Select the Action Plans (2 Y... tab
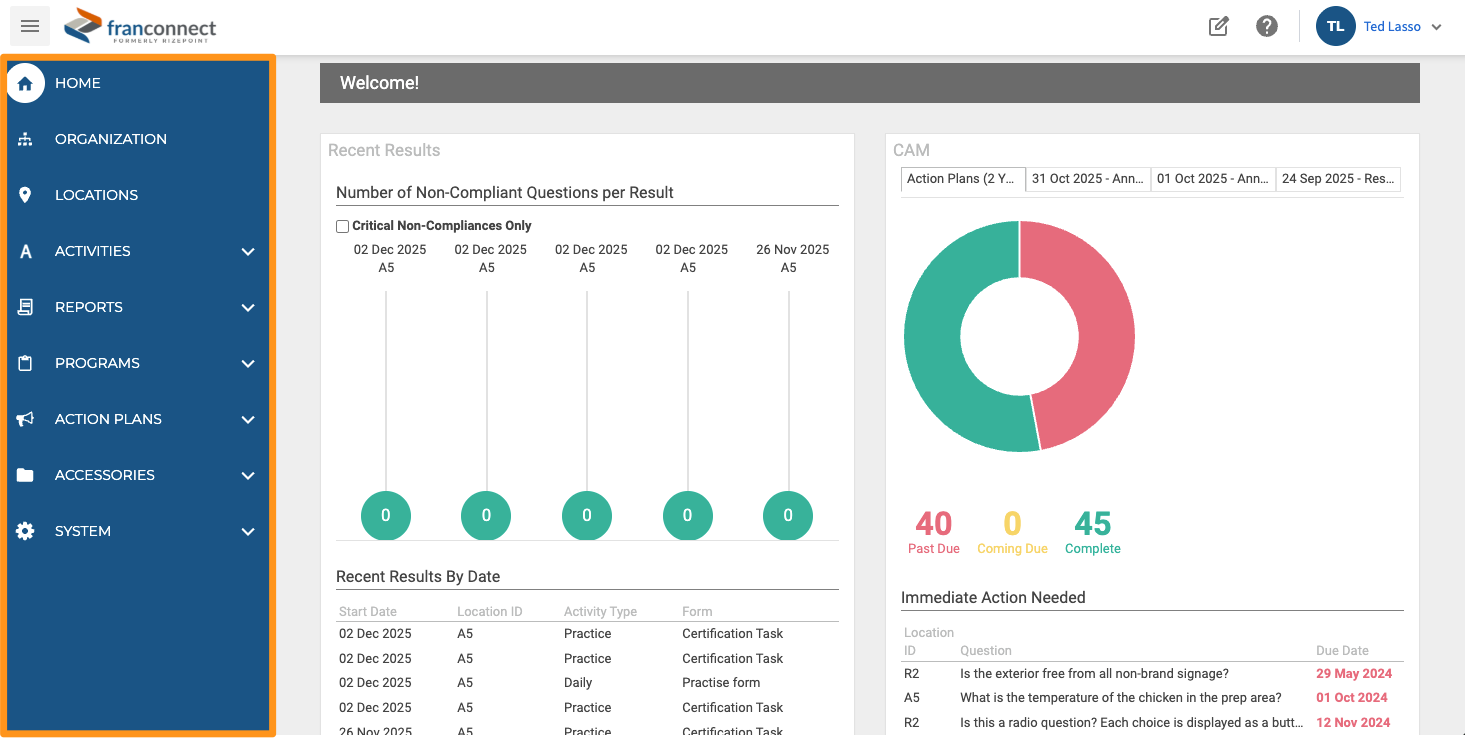Viewport: 1465px width, 738px height. (963, 179)
